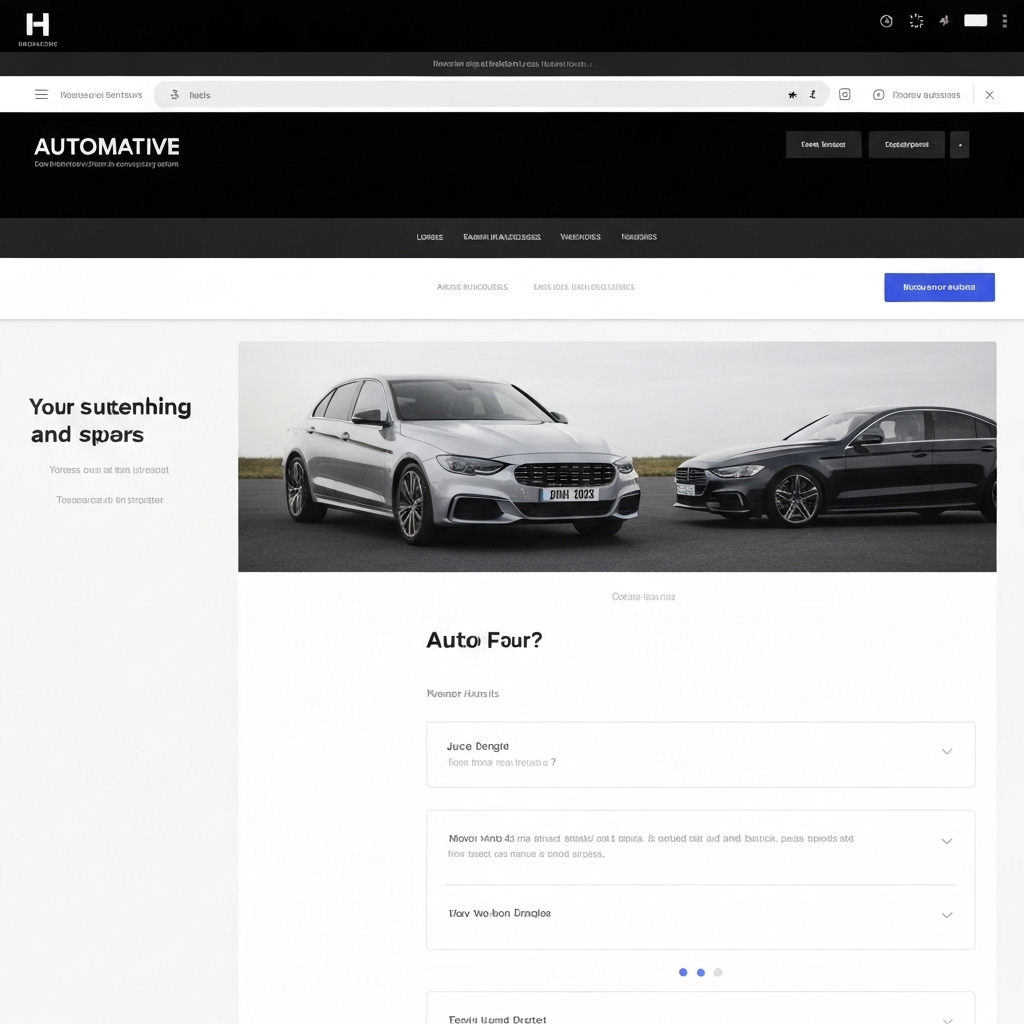1024x1024 pixels.
Task: Open the last item in the dark navigation bar
Action: coord(639,237)
